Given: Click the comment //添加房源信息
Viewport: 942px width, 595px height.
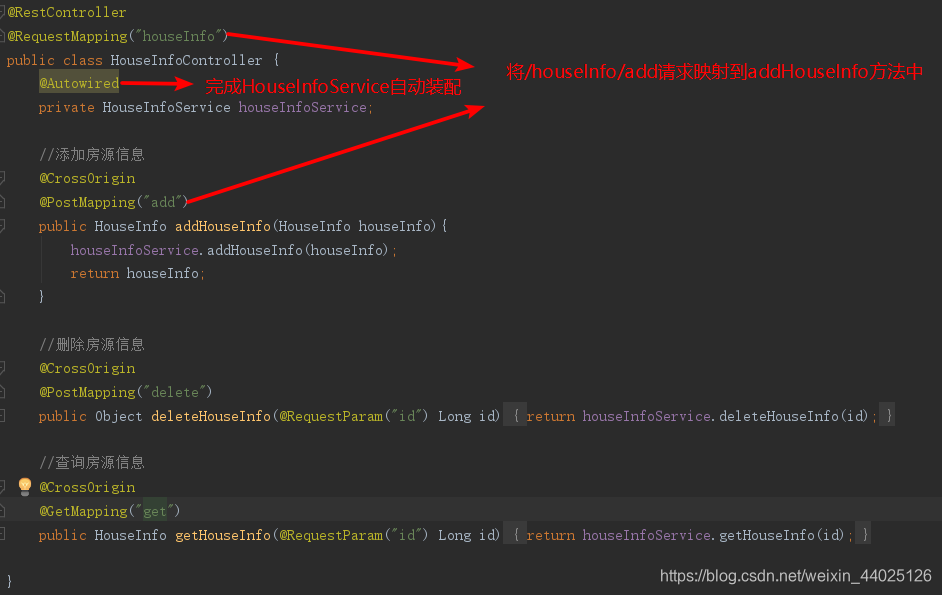Looking at the screenshot, I should click(x=92, y=154).
